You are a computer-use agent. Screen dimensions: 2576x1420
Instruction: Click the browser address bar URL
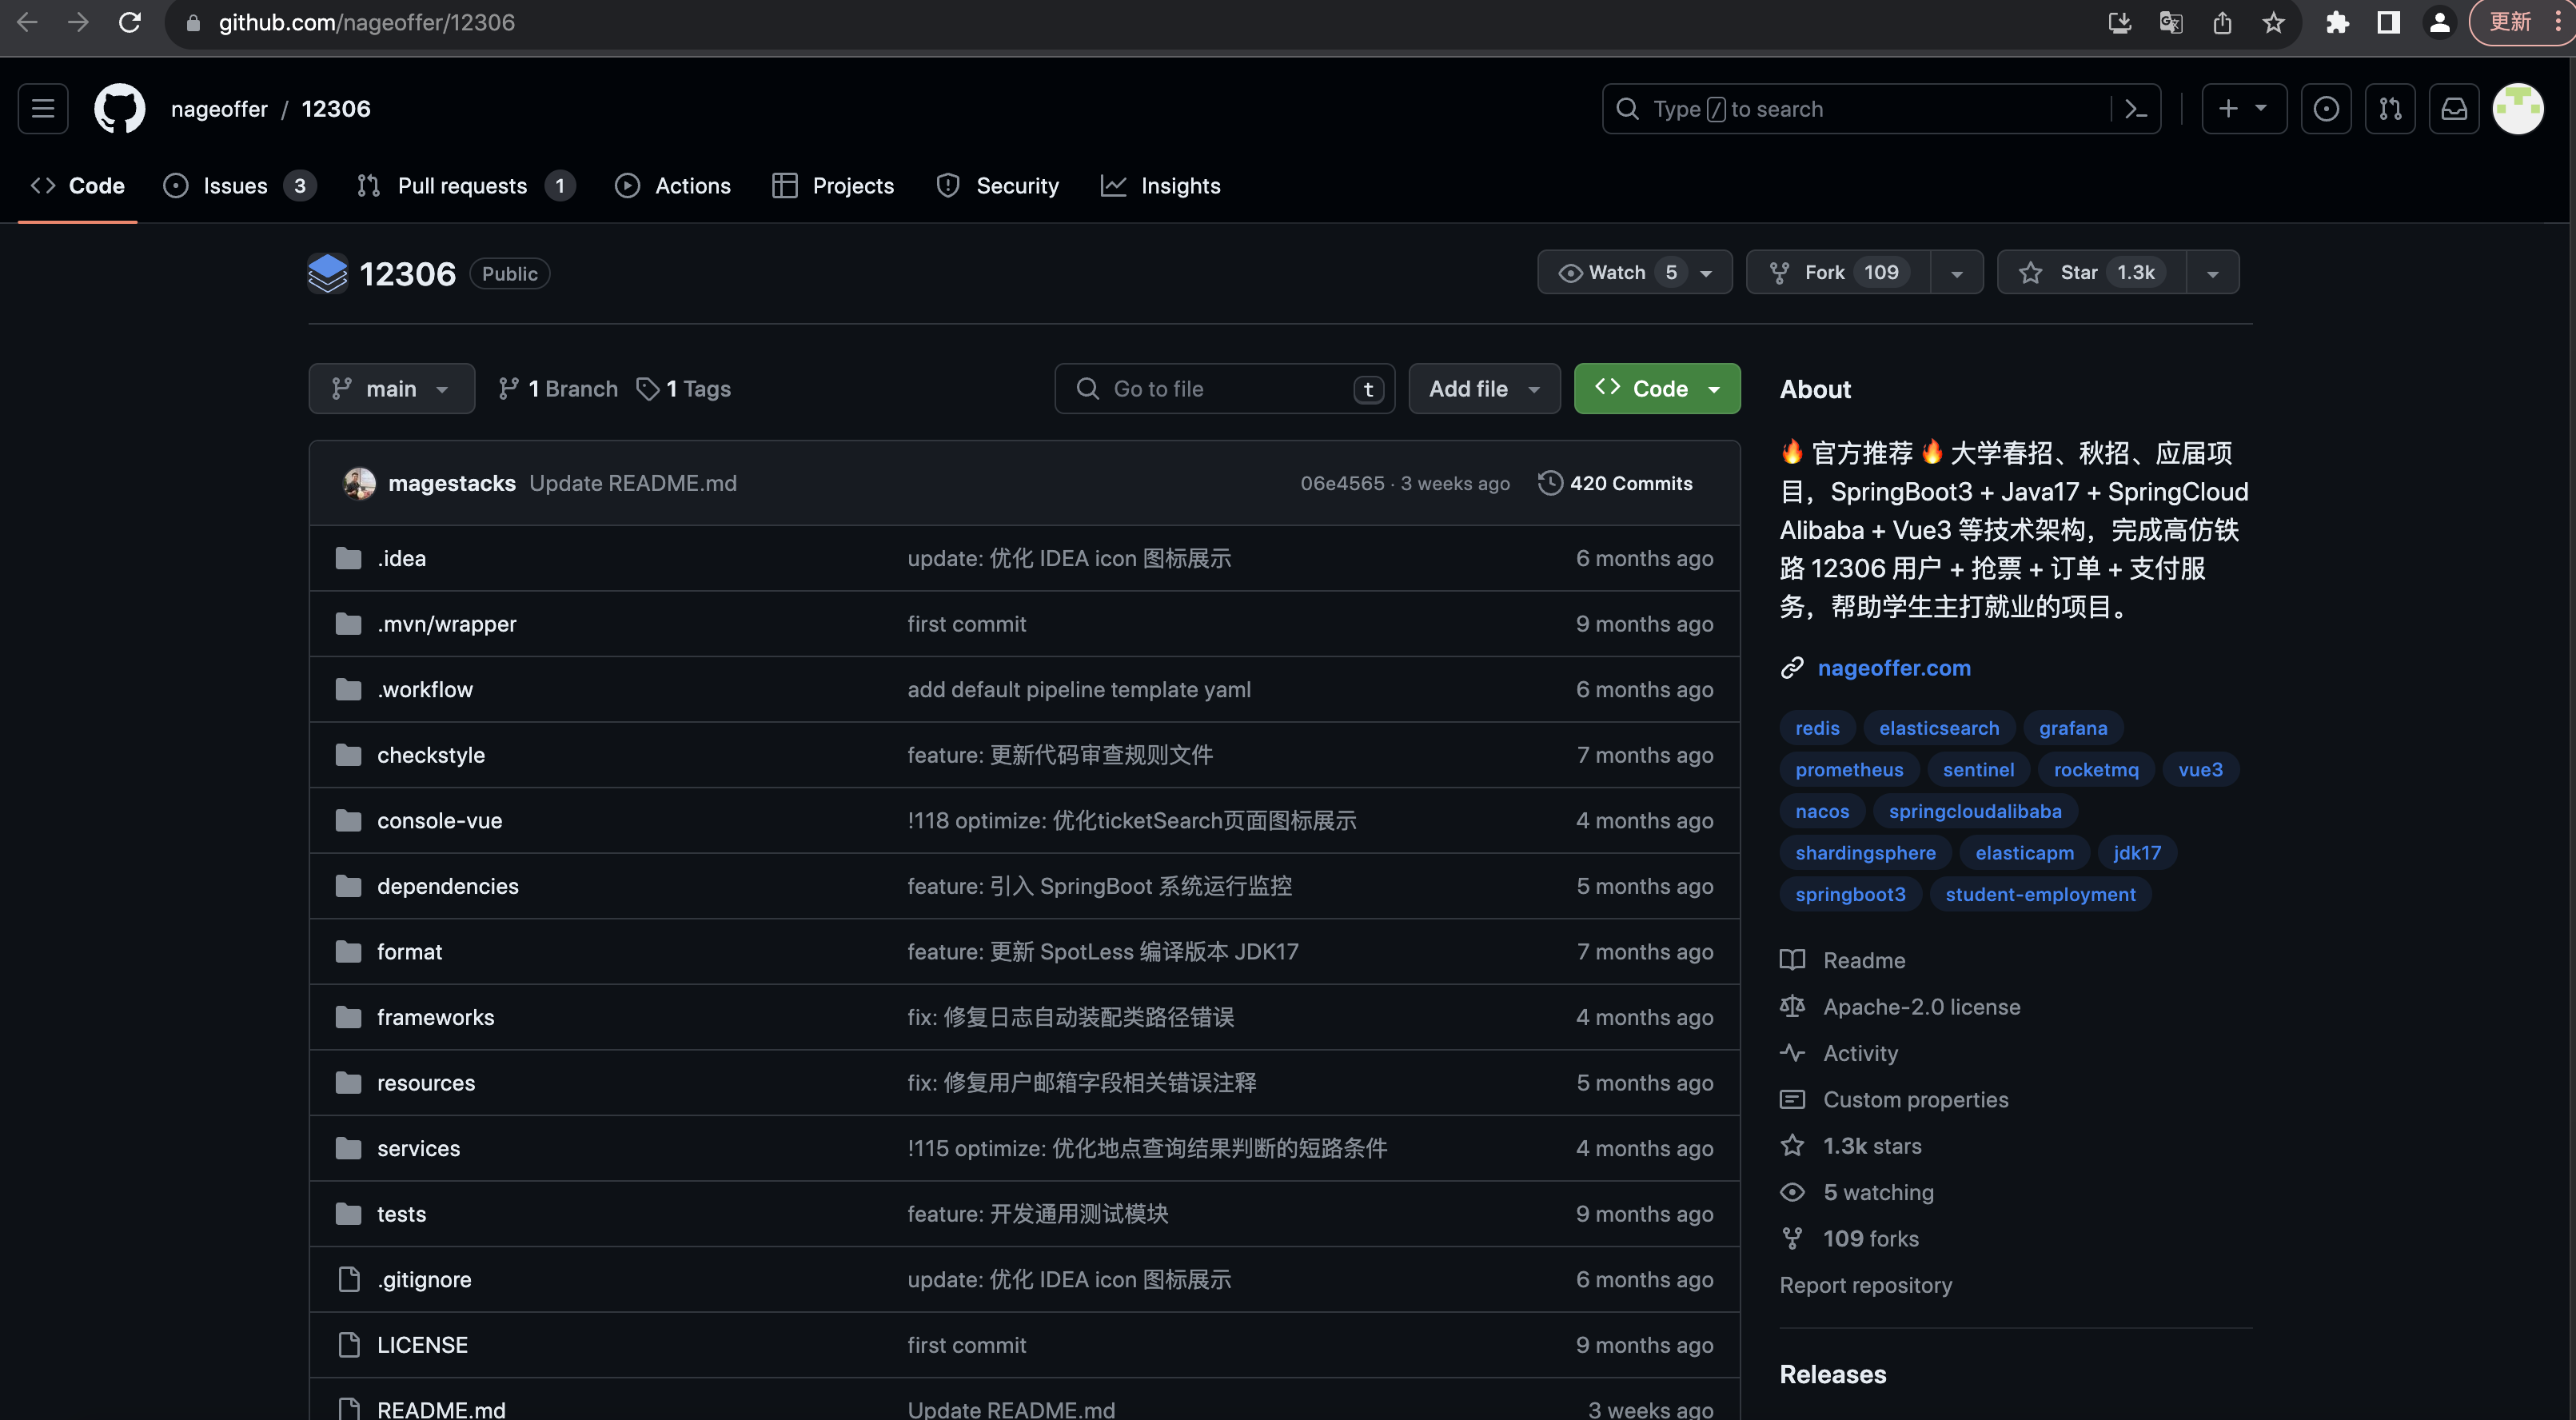pyautogui.click(x=366, y=22)
